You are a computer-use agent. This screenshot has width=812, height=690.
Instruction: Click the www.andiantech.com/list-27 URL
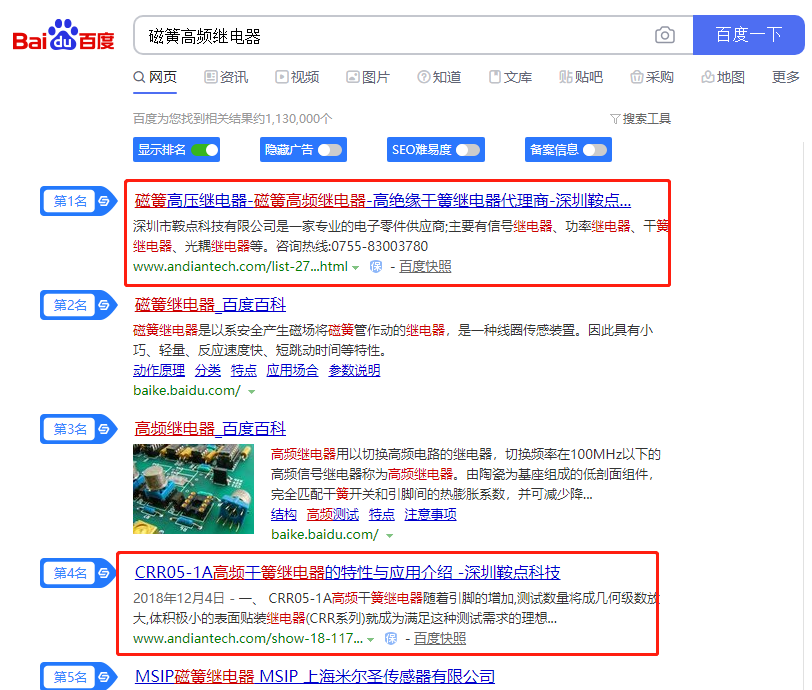240,267
